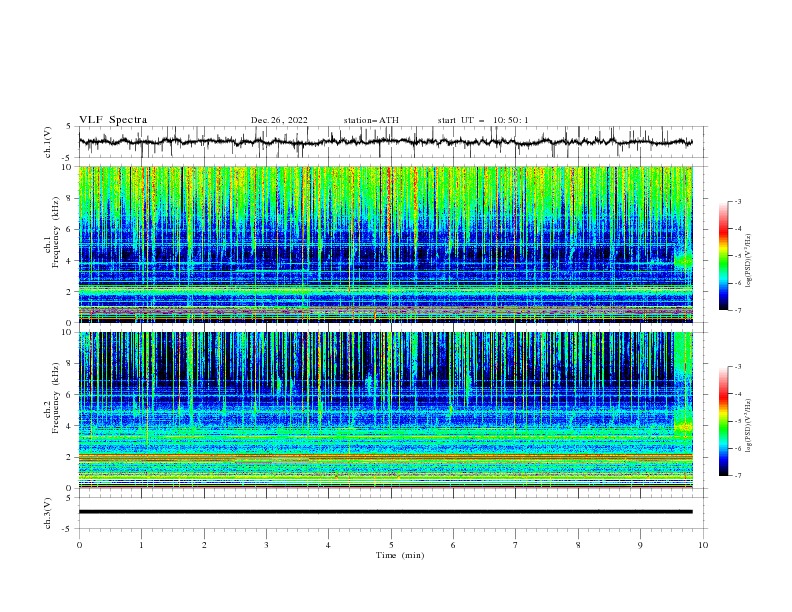
Task: Click the time axis tick label '1'
Action: click(x=141, y=545)
